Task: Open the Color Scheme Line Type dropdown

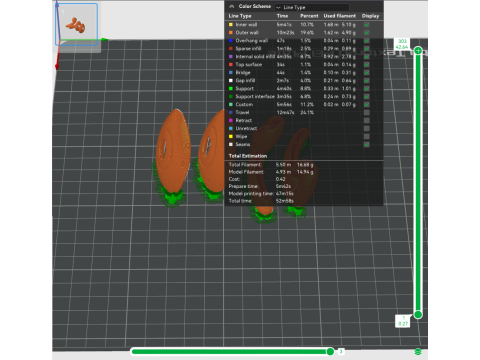Action: click(312, 7)
